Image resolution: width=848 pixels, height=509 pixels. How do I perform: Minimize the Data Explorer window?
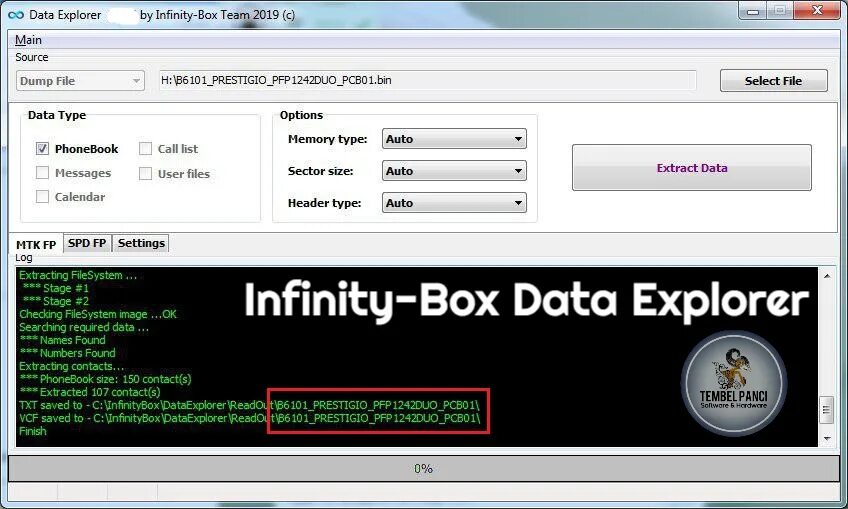pyautogui.click(x=753, y=11)
